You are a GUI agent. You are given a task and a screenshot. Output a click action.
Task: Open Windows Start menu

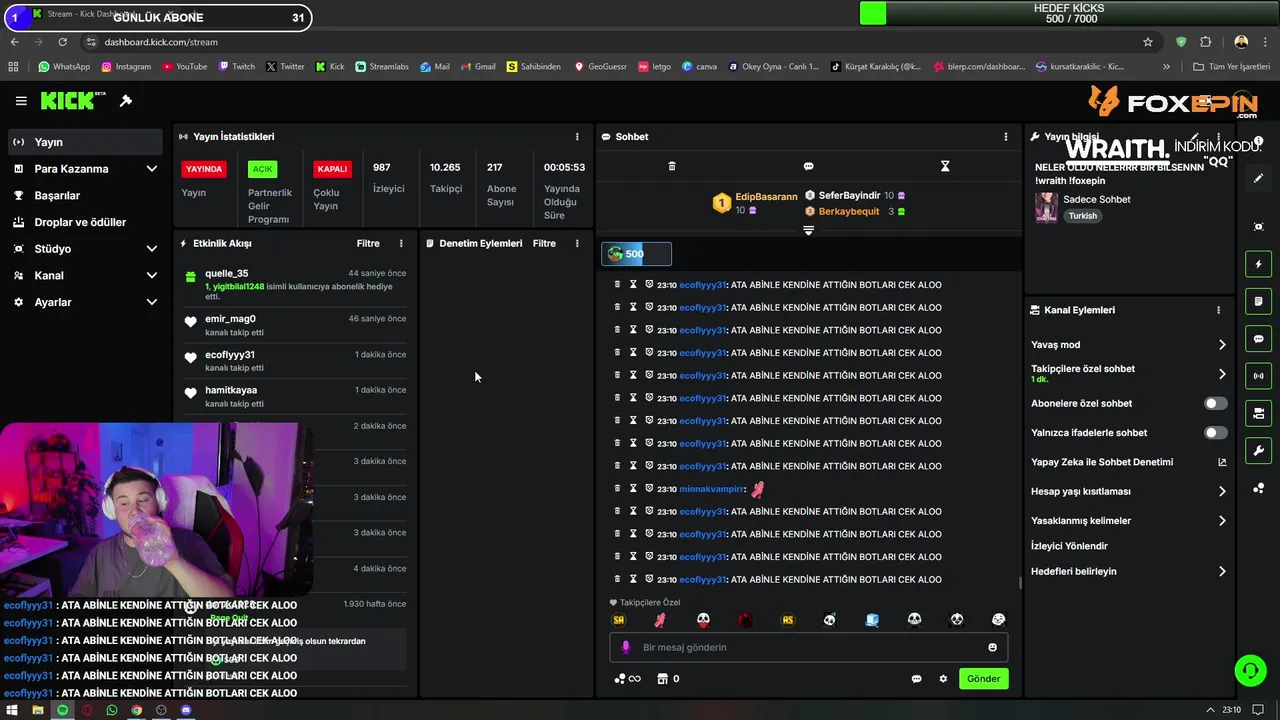(12, 710)
